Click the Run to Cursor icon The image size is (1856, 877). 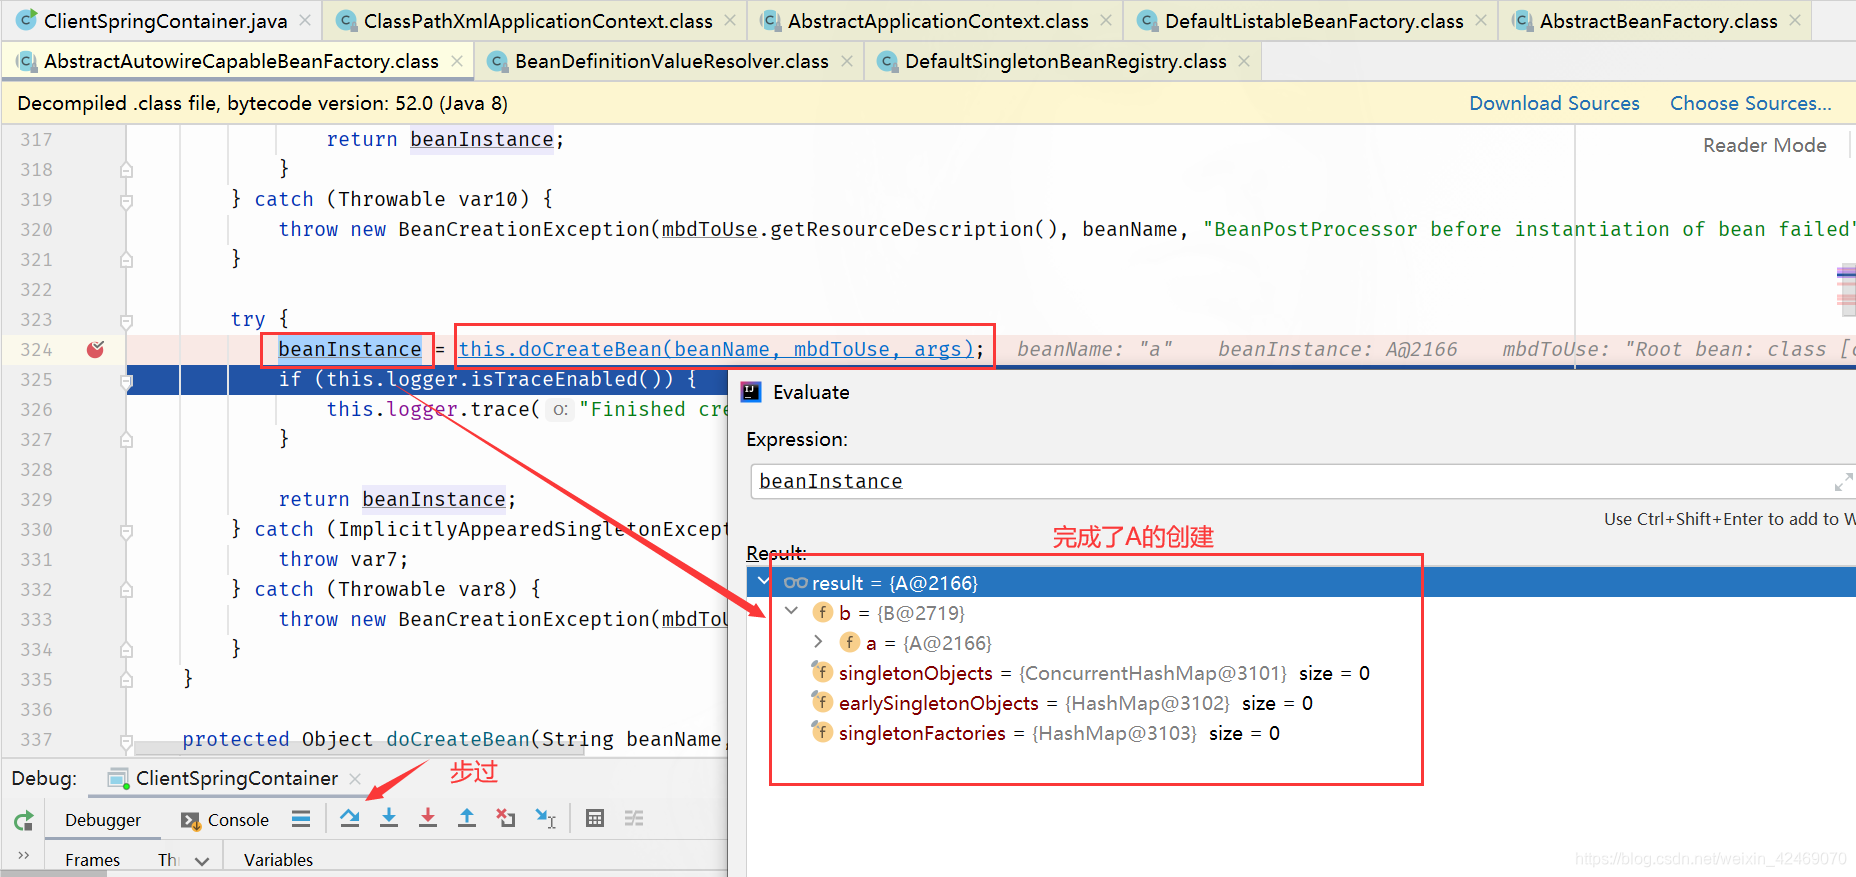click(x=545, y=818)
